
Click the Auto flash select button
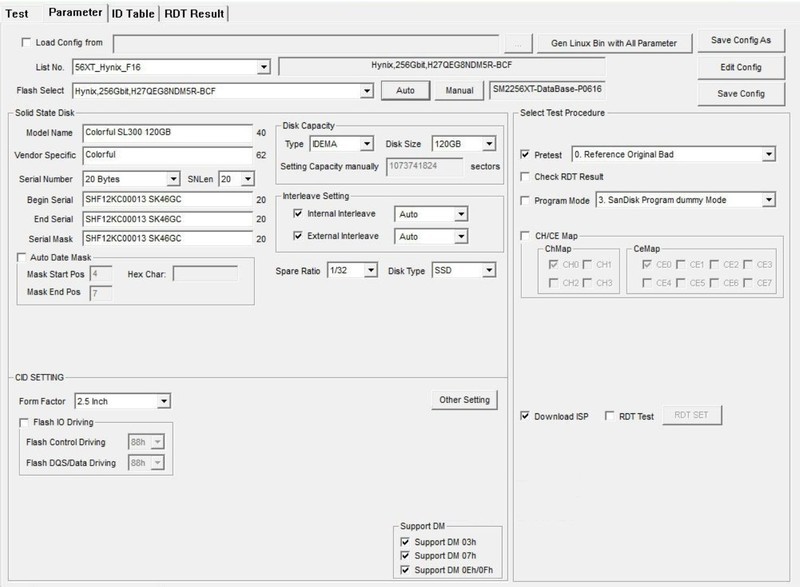click(405, 92)
